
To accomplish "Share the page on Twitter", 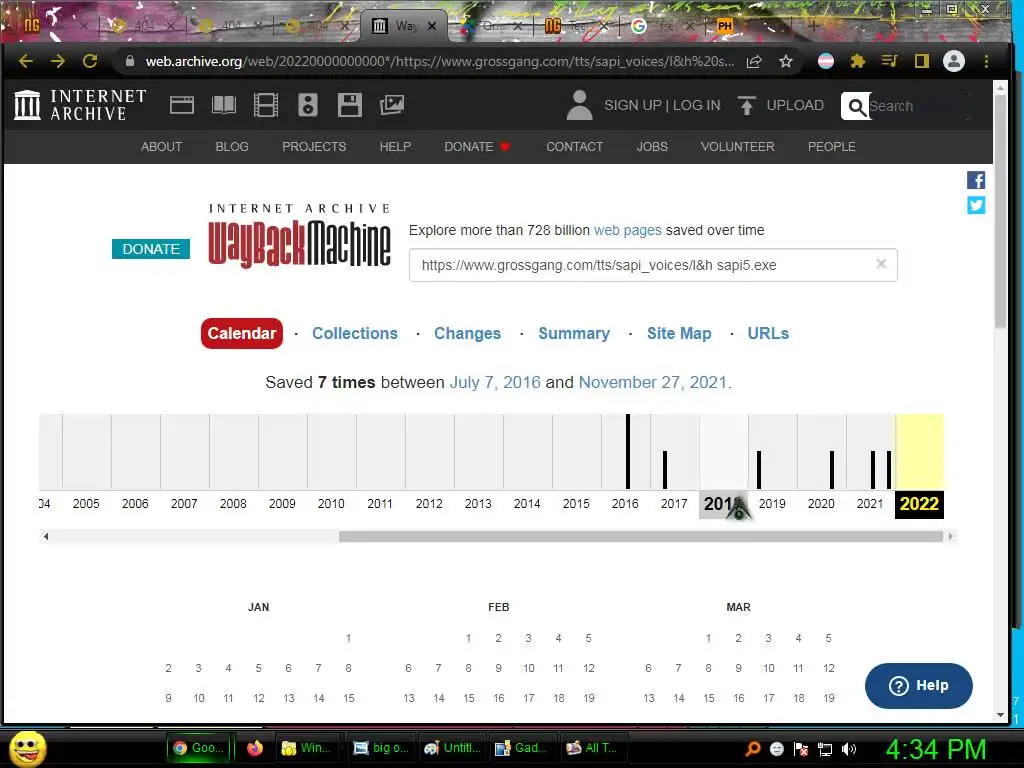I will coord(976,205).
